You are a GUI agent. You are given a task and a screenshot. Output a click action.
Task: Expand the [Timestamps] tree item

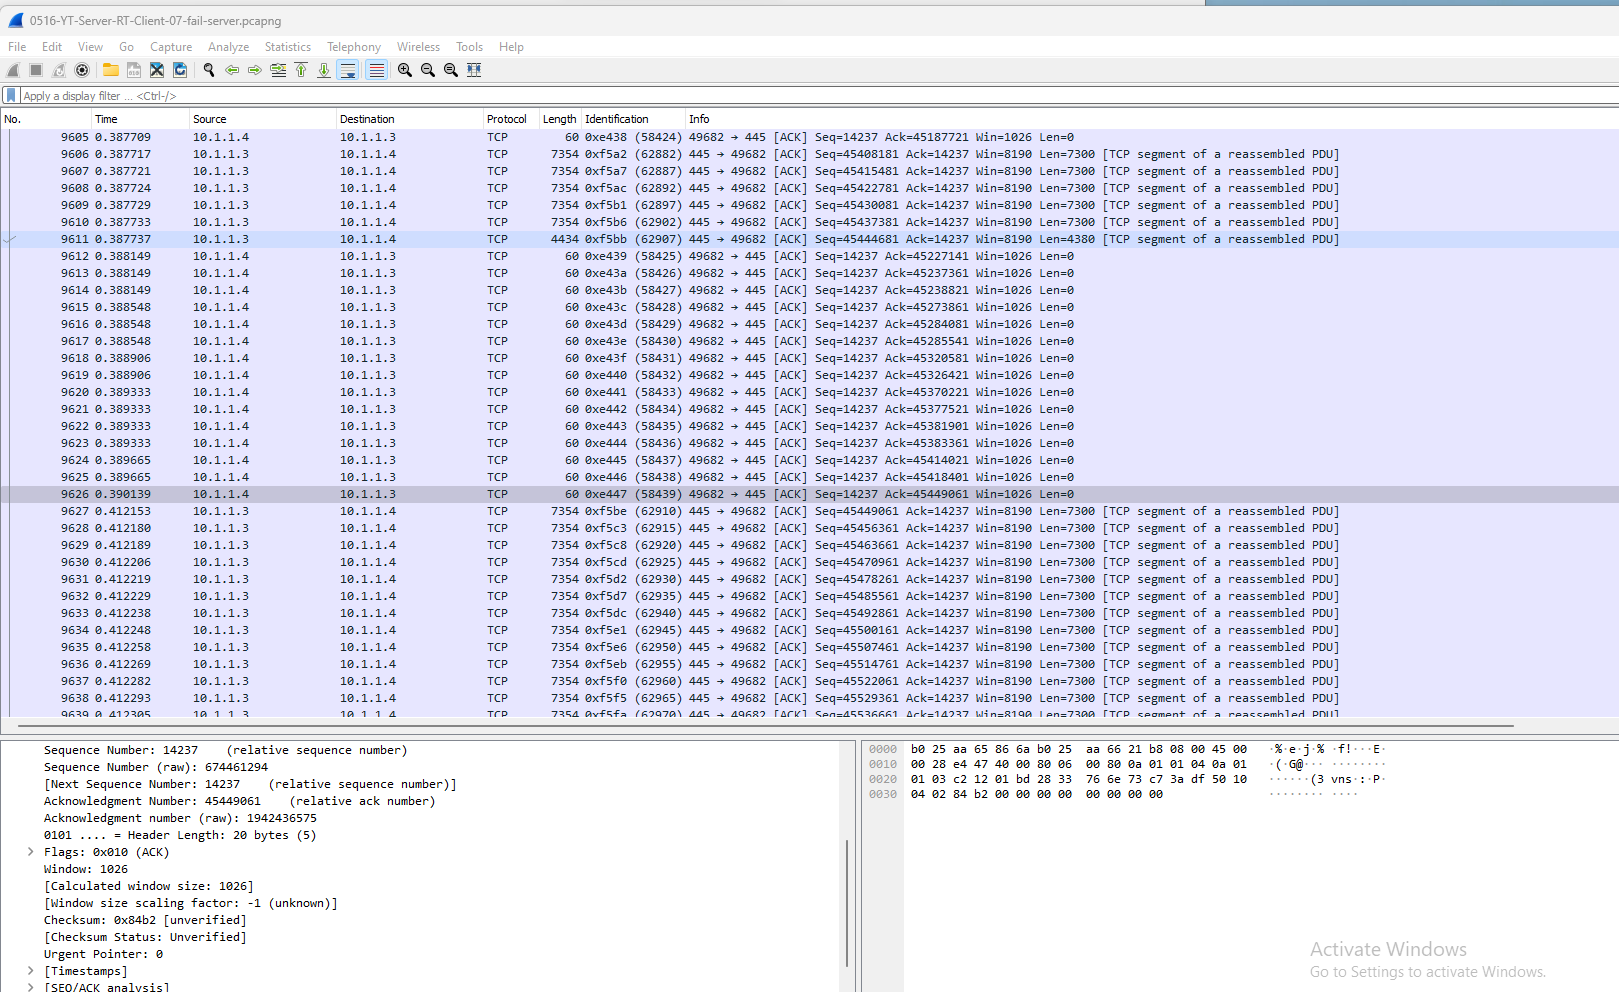click(x=31, y=971)
